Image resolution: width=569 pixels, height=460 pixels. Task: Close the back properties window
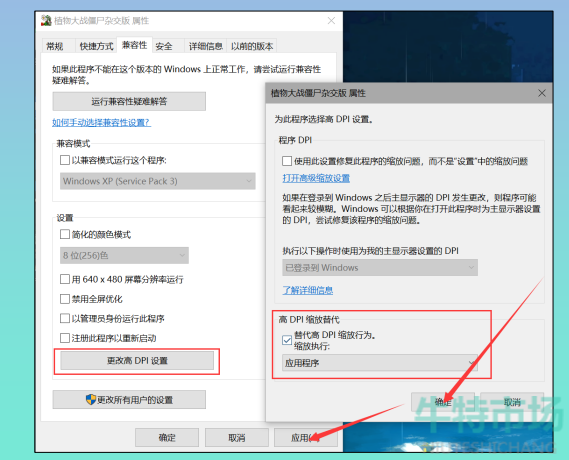331,21
